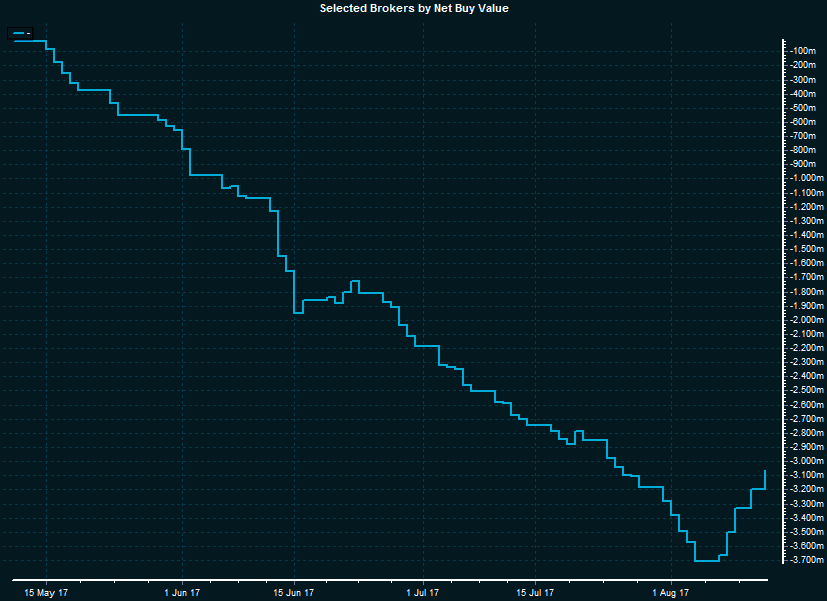Click the line's starting point at top left
The width and height of the screenshot is (827, 601).
click(x=12, y=41)
